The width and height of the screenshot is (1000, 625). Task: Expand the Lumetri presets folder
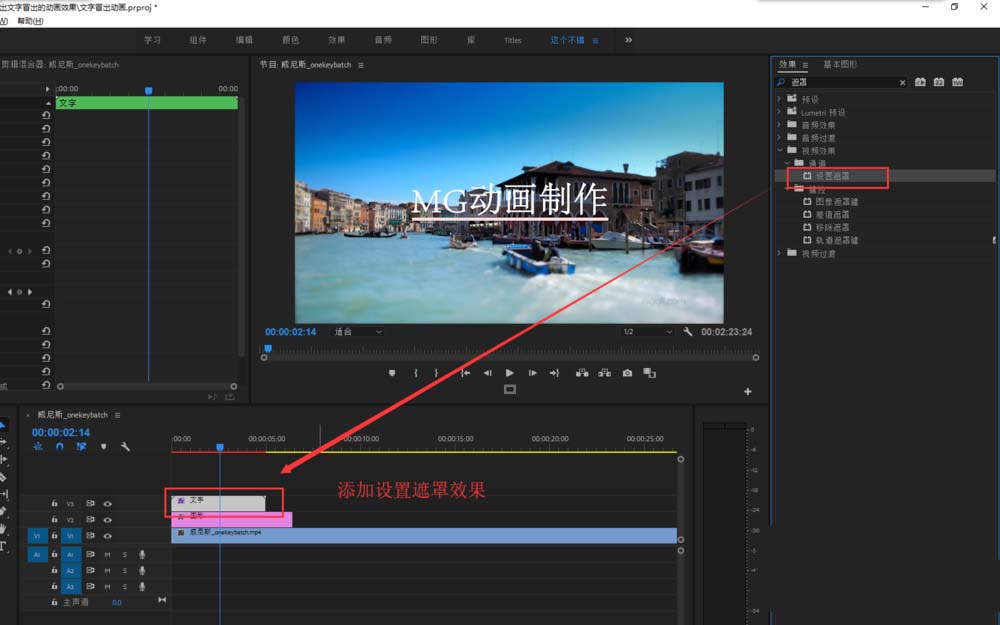tap(779, 112)
